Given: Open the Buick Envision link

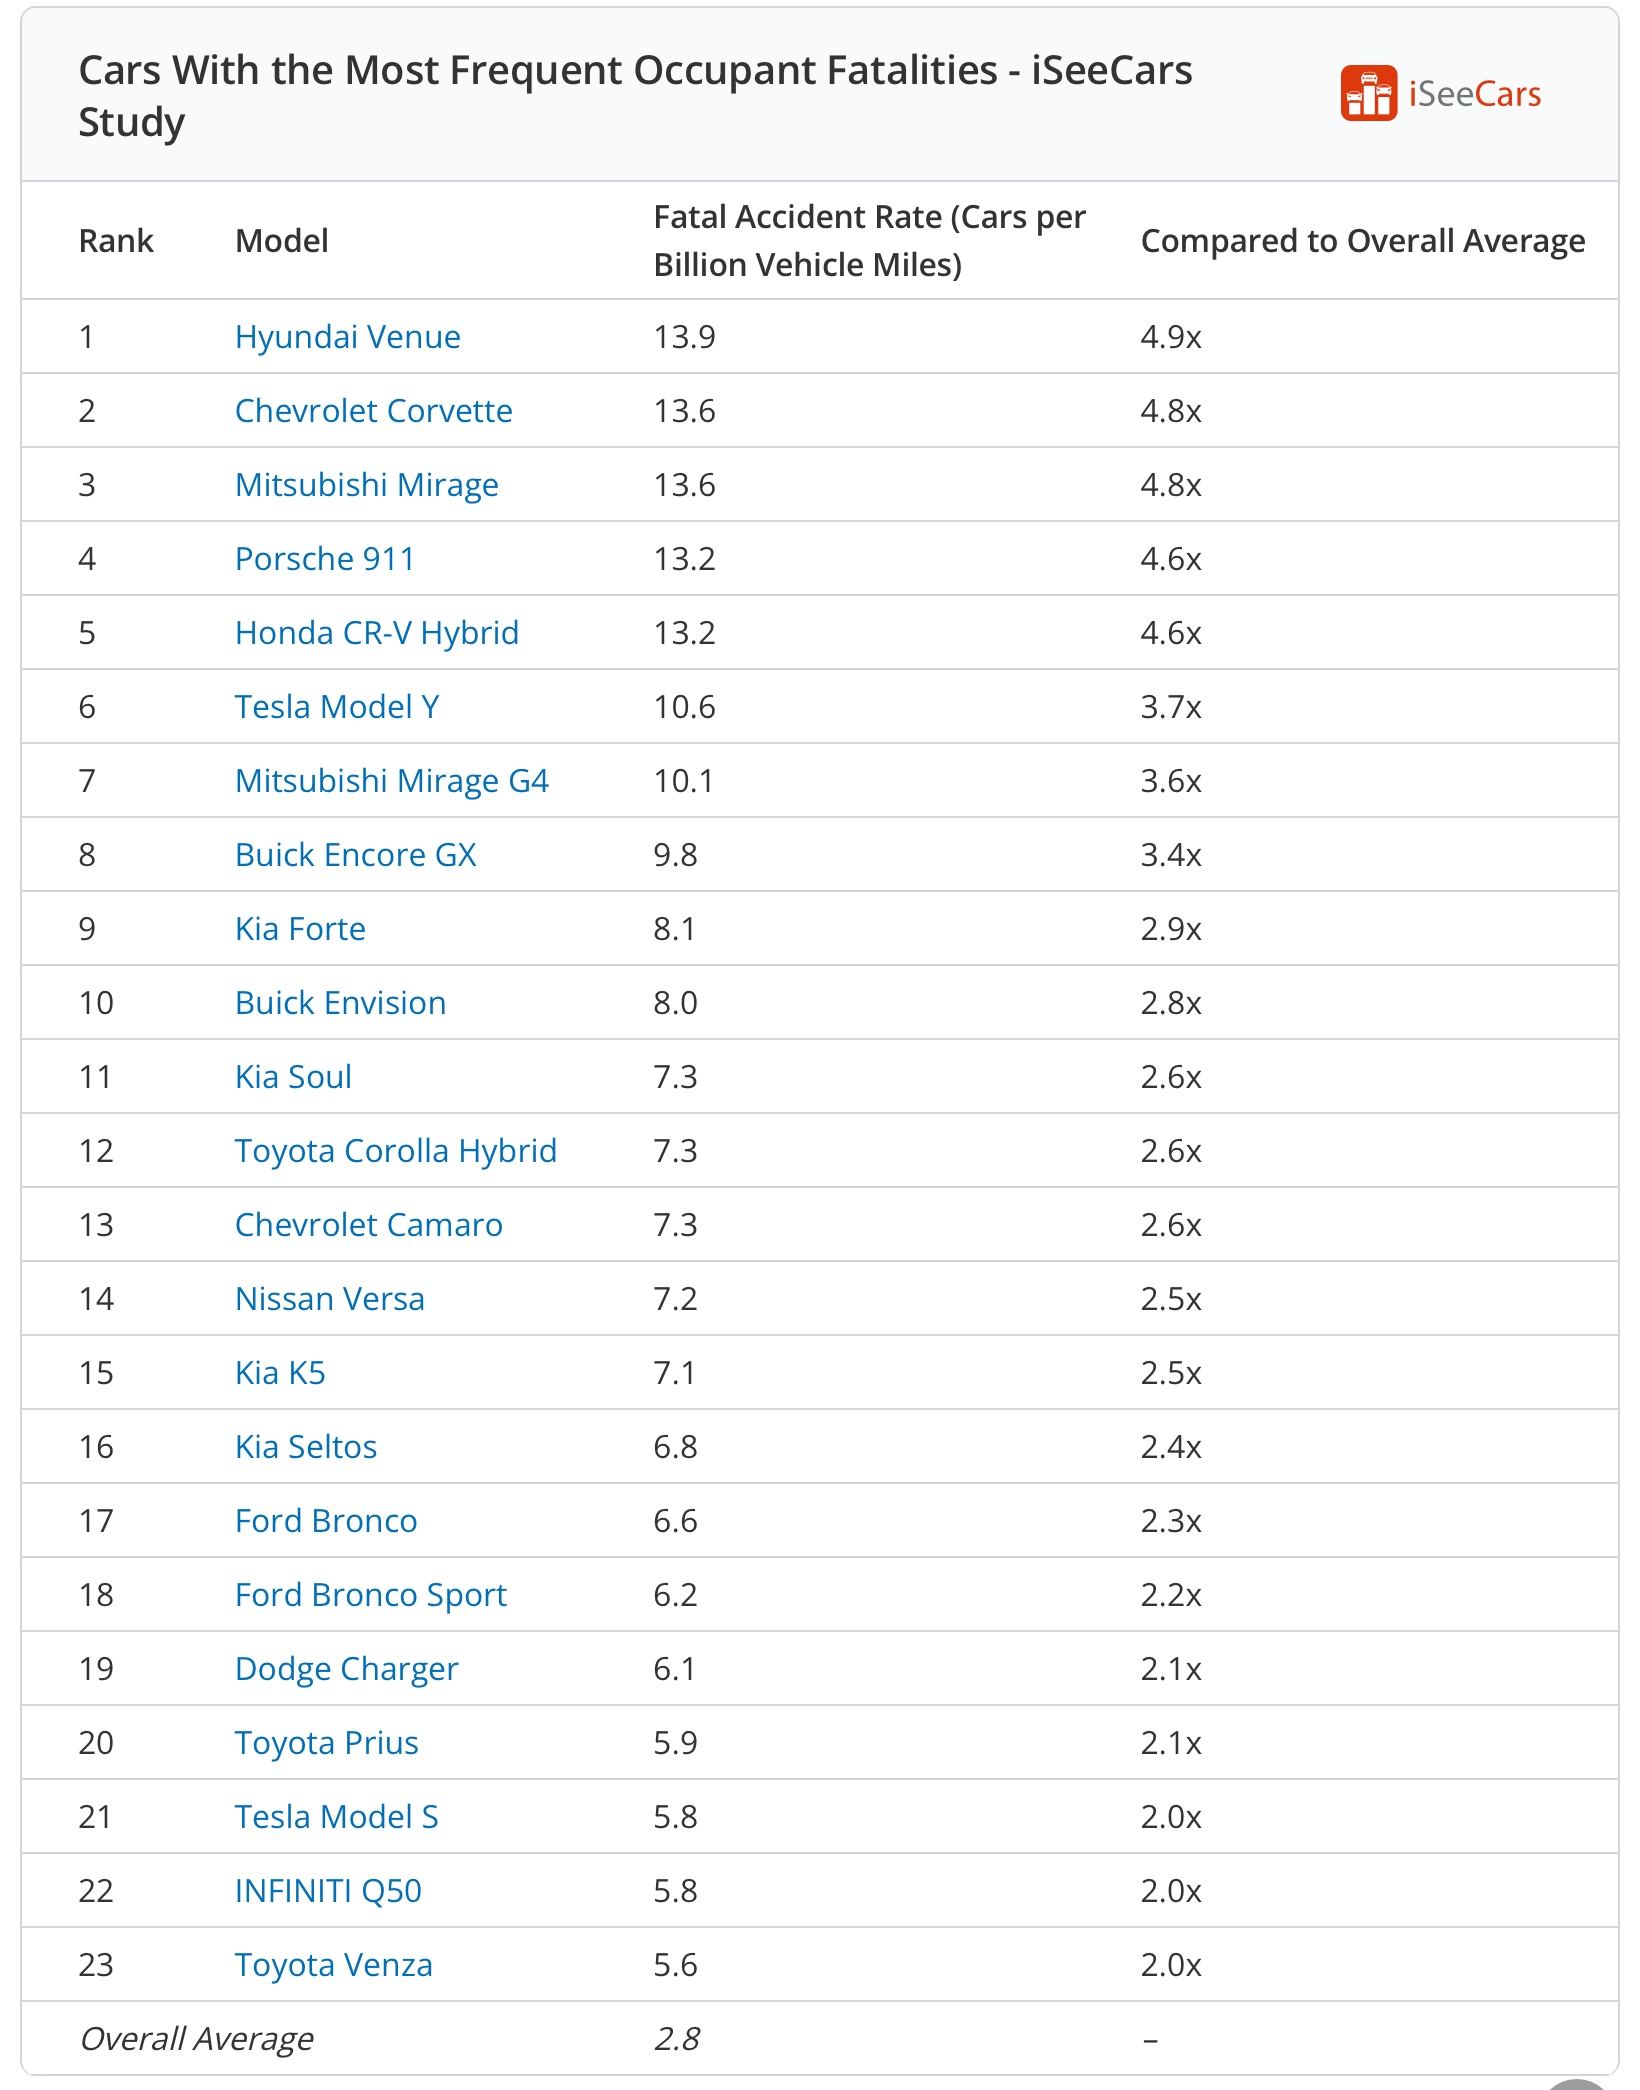Looking at the screenshot, I should tap(340, 1003).
